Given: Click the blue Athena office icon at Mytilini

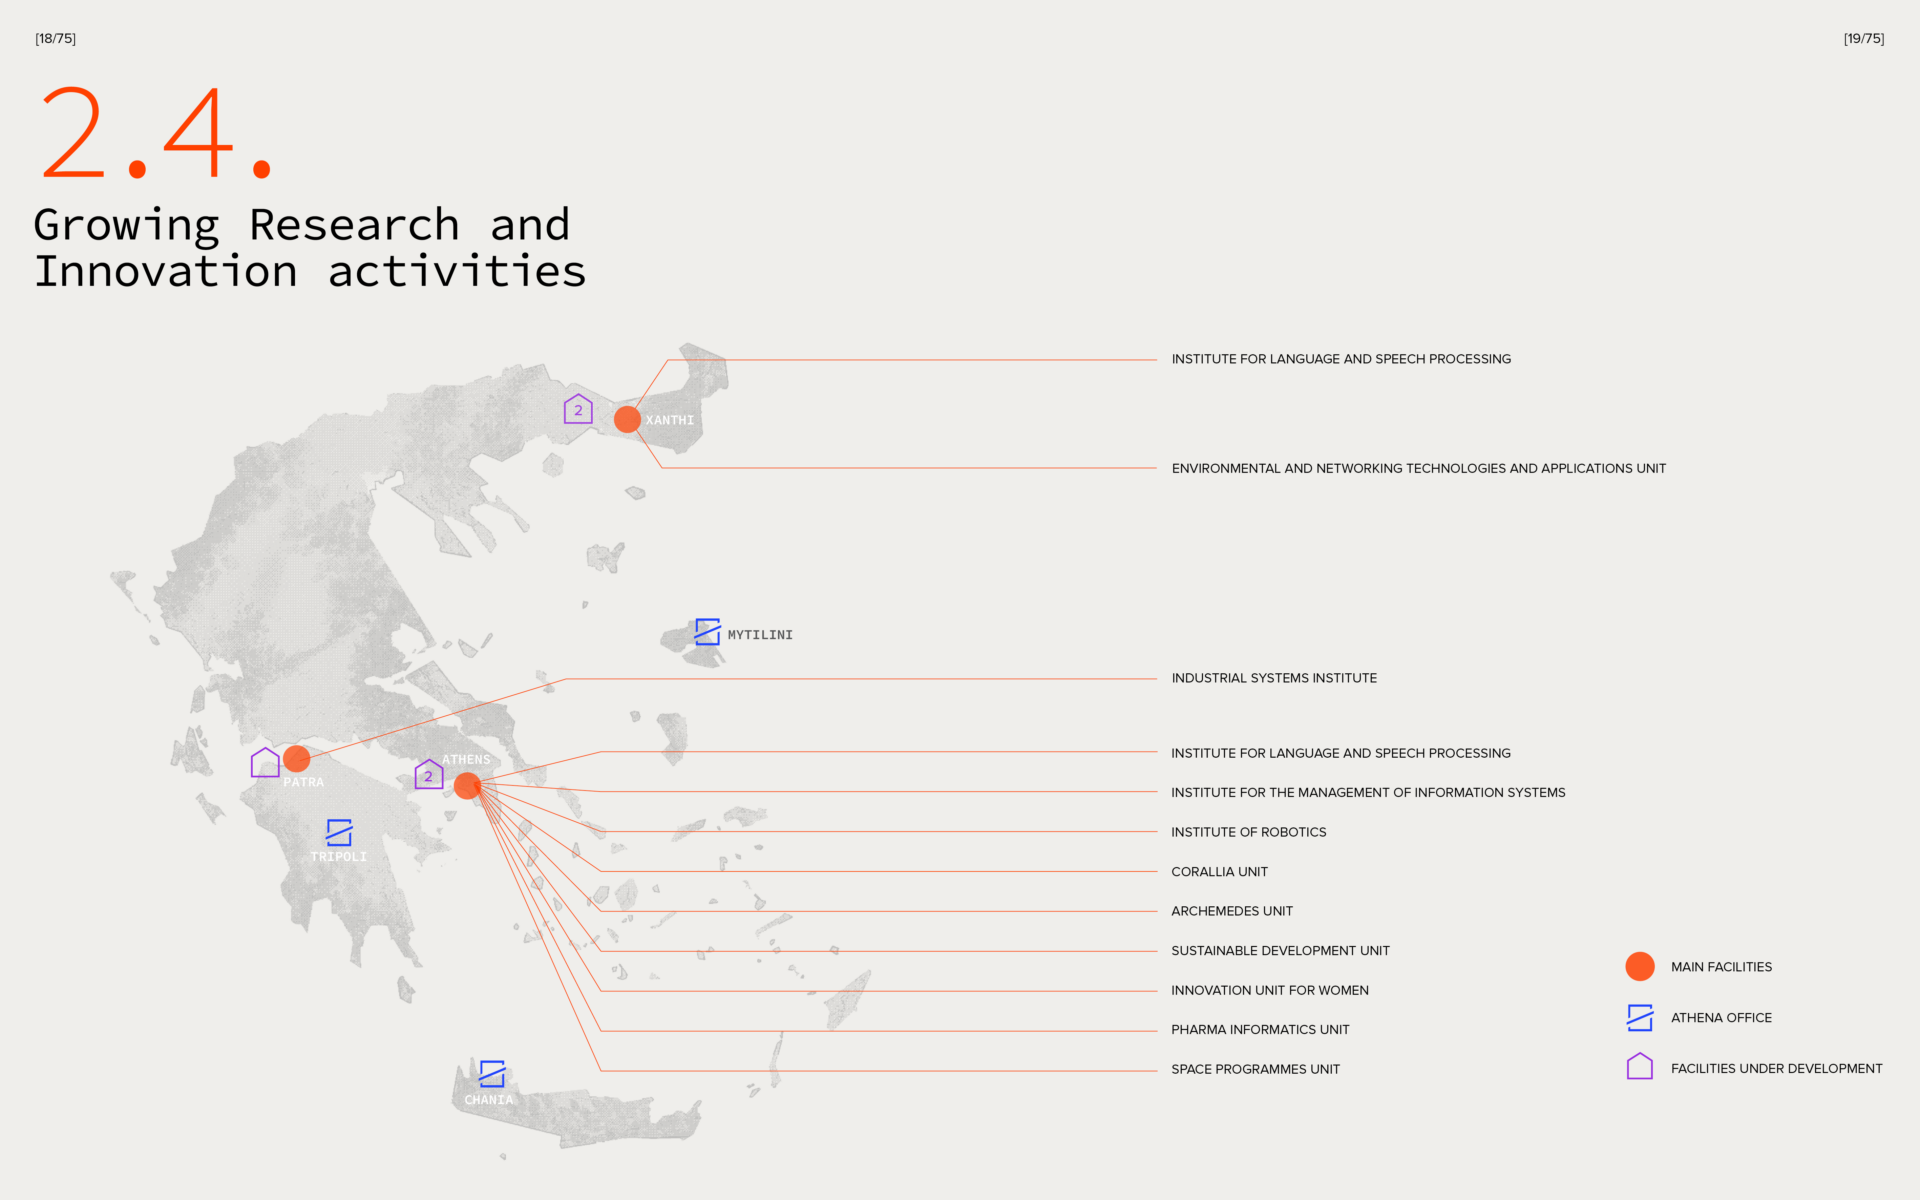Looking at the screenshot, I should click(x=707, y=632).
